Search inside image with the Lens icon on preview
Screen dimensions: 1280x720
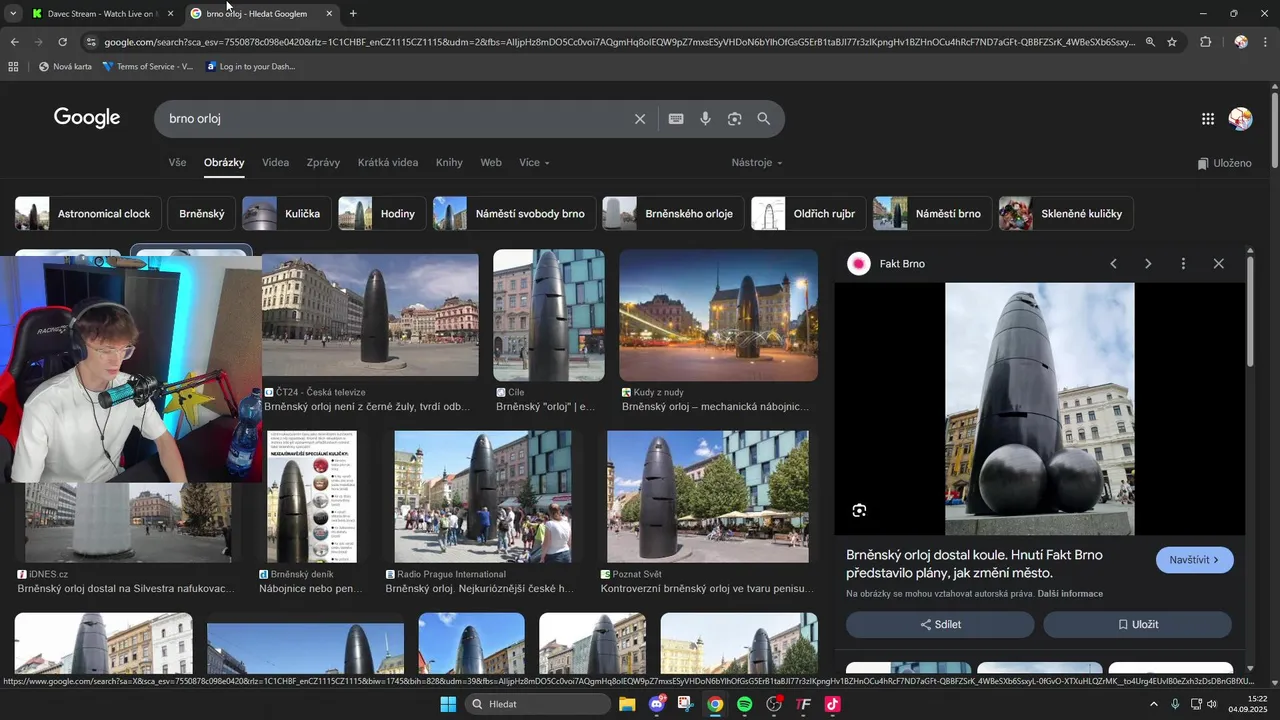tap(859, 511)
